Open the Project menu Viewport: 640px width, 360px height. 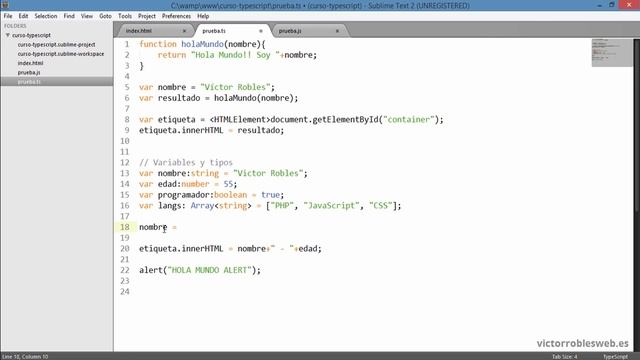(x=147, y=16)
